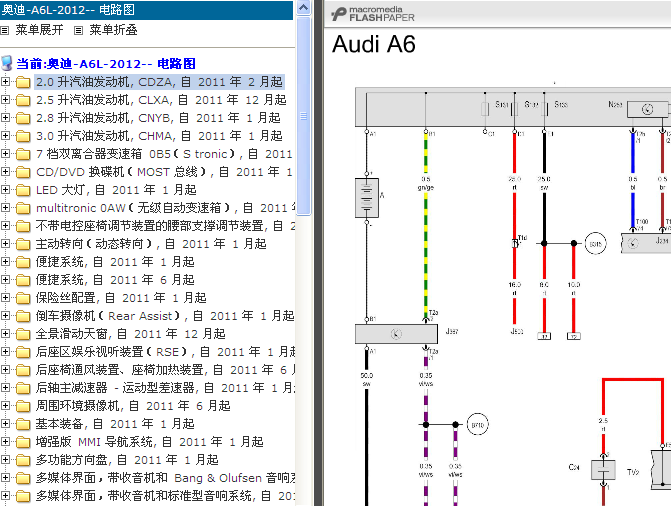Click folder icon of CD/DVD 换碟机

pos(23,172)
